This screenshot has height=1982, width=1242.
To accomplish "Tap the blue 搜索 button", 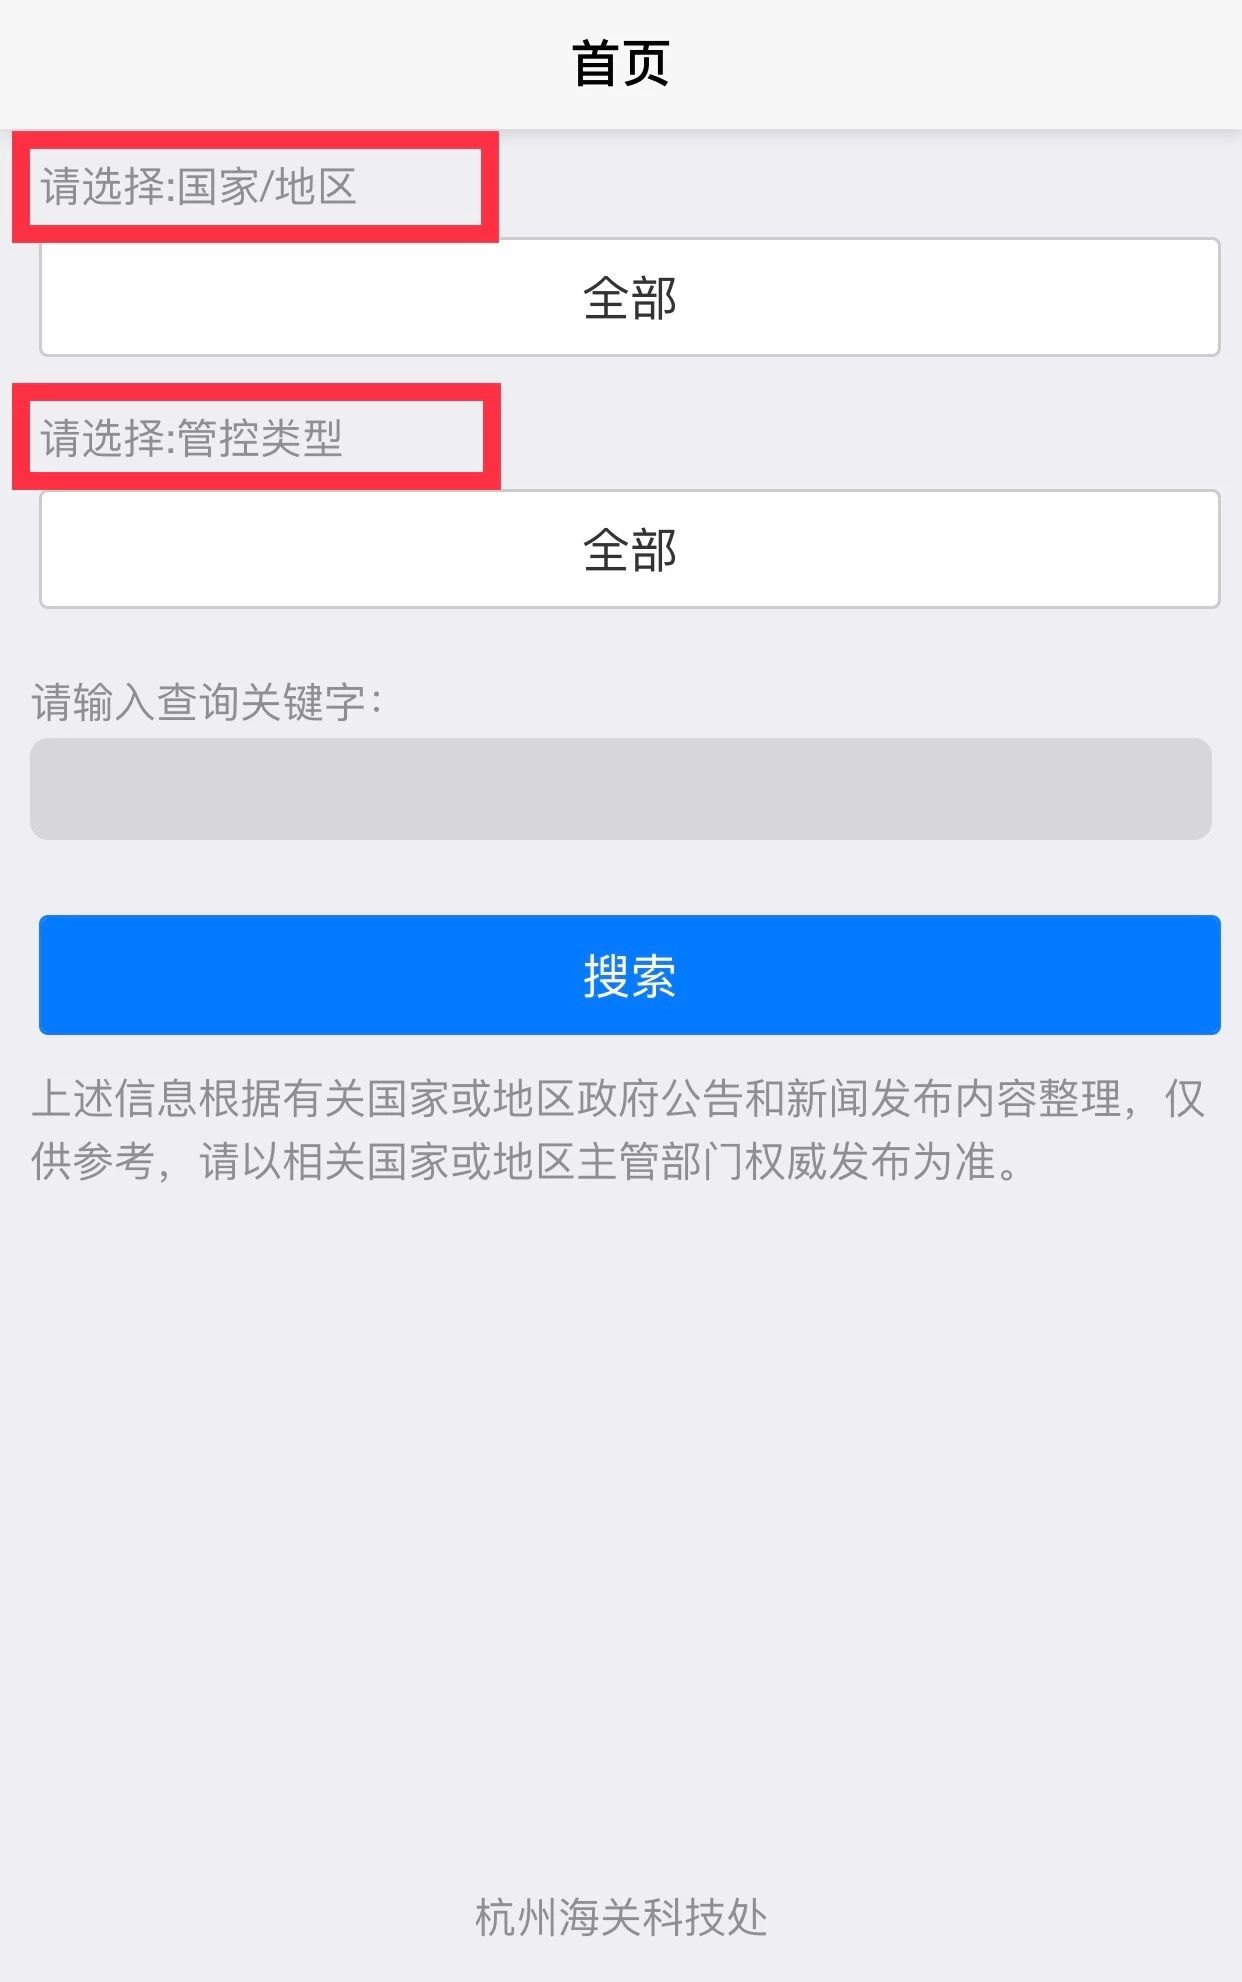I will (x=630, y=975).
